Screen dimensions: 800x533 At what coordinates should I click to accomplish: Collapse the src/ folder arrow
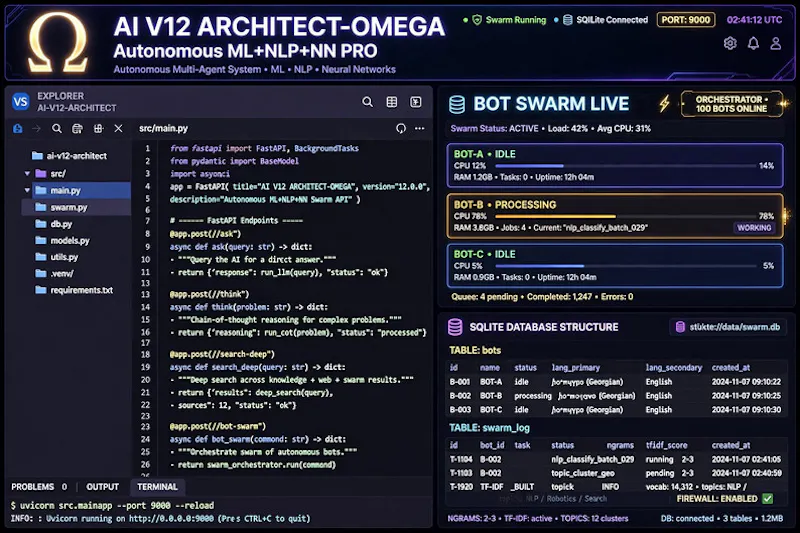[x=27, y=173]
